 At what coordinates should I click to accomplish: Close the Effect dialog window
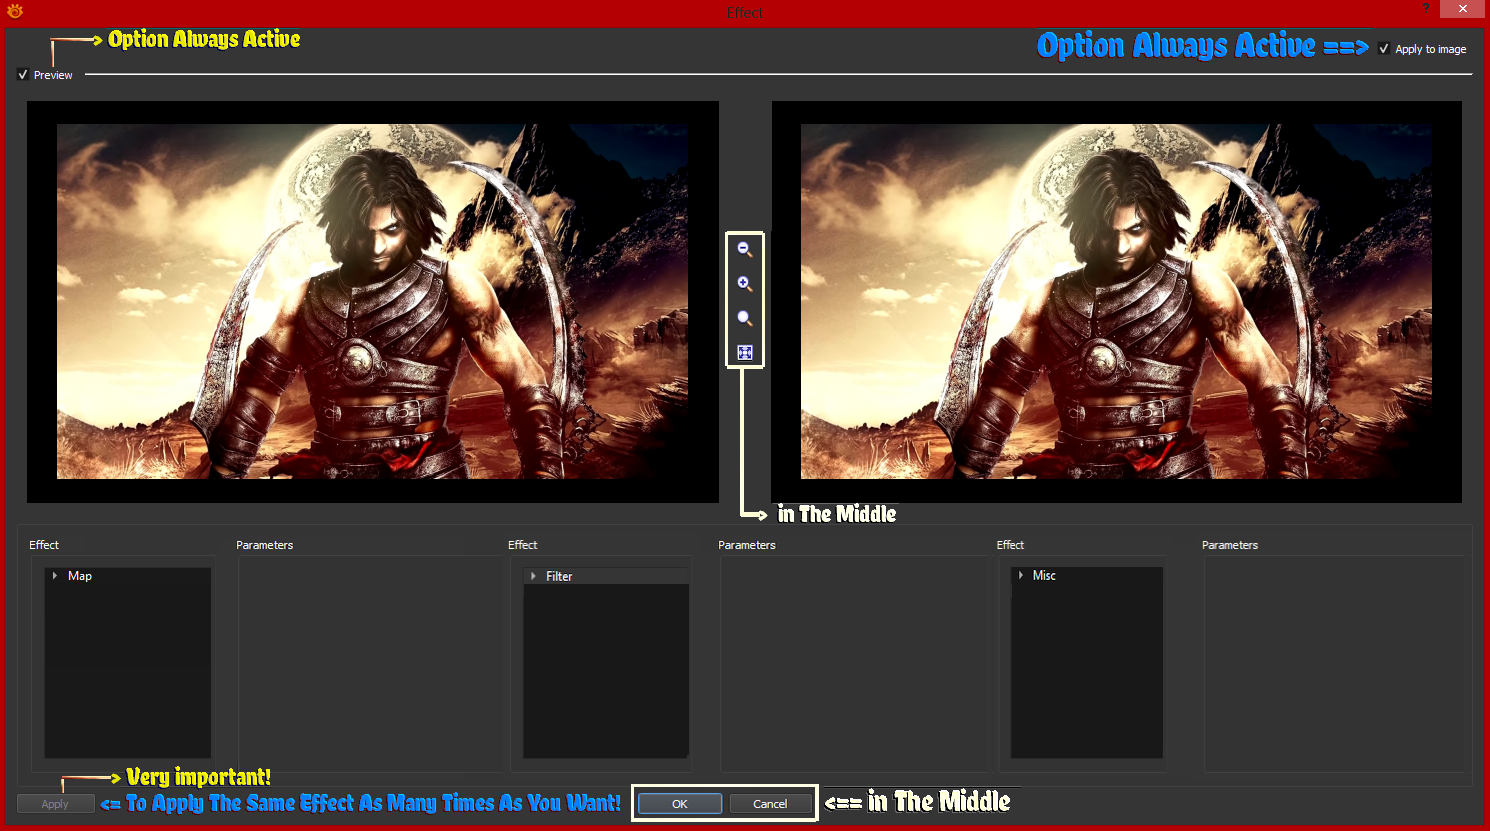[x=1462, y=9]
